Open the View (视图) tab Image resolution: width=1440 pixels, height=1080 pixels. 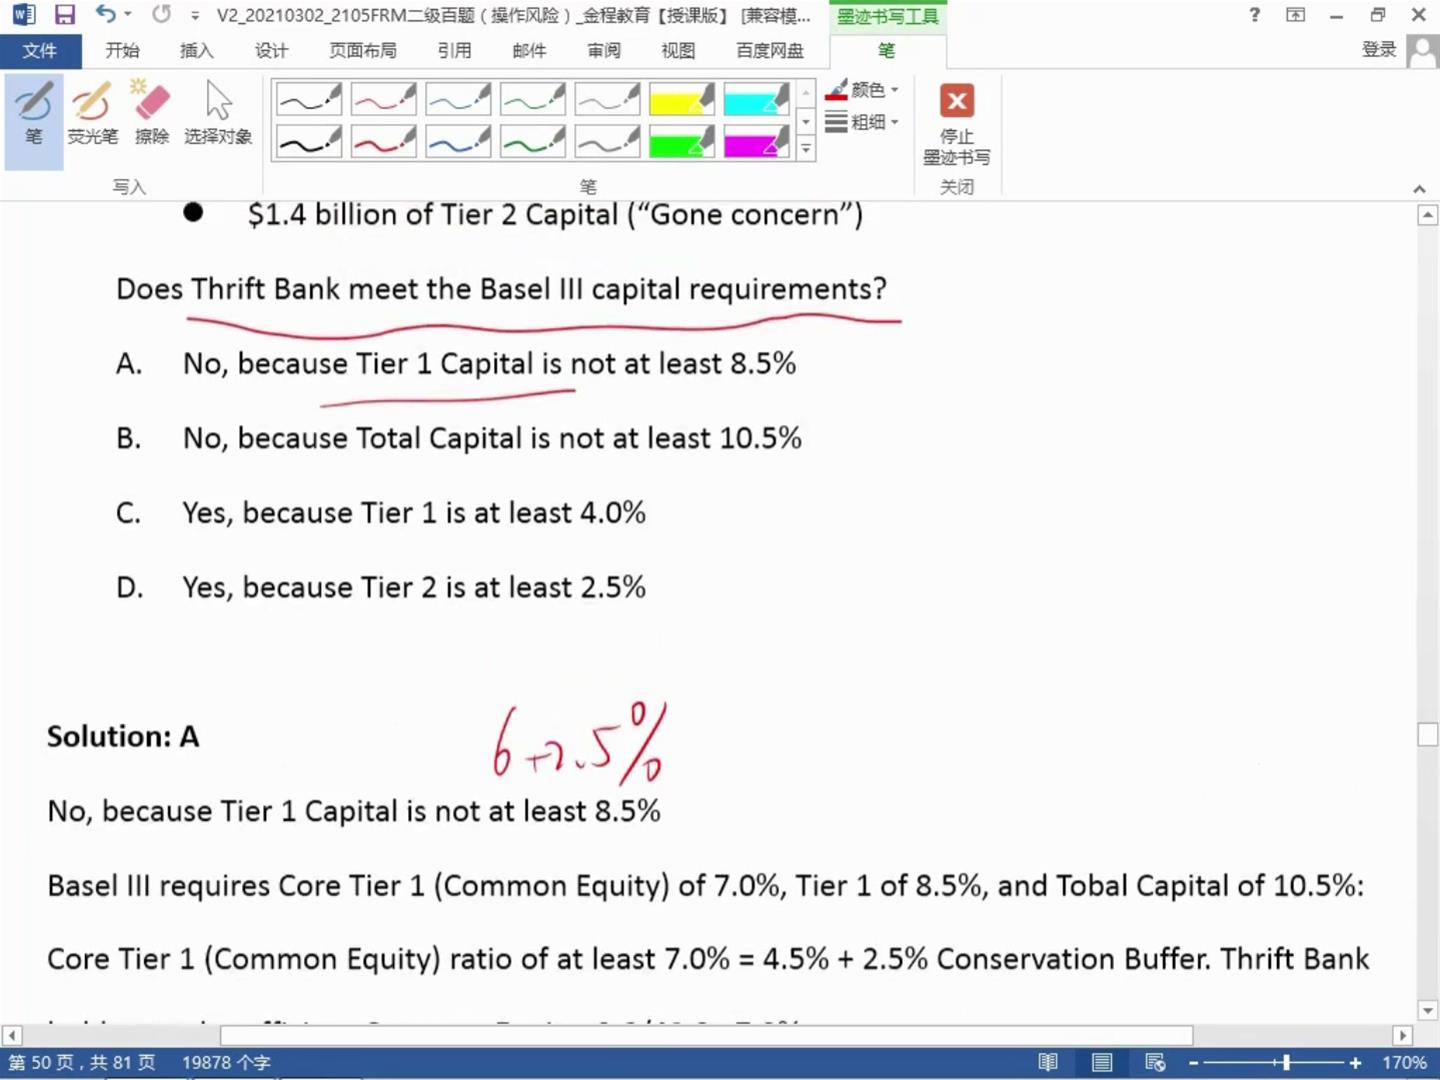[x=678, y=51]
